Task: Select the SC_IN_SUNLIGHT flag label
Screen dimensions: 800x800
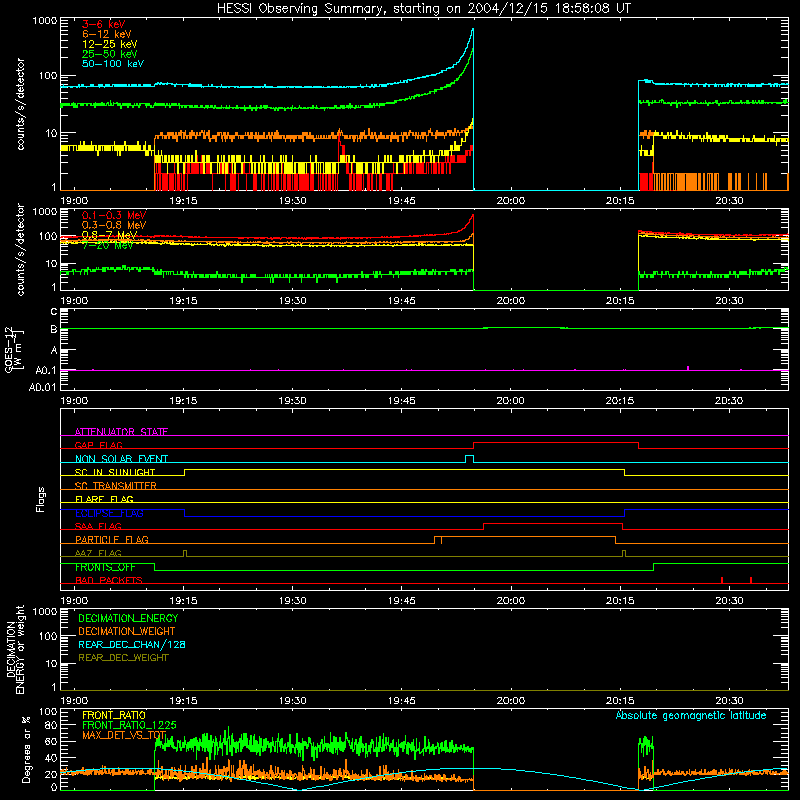Action: 115,472
